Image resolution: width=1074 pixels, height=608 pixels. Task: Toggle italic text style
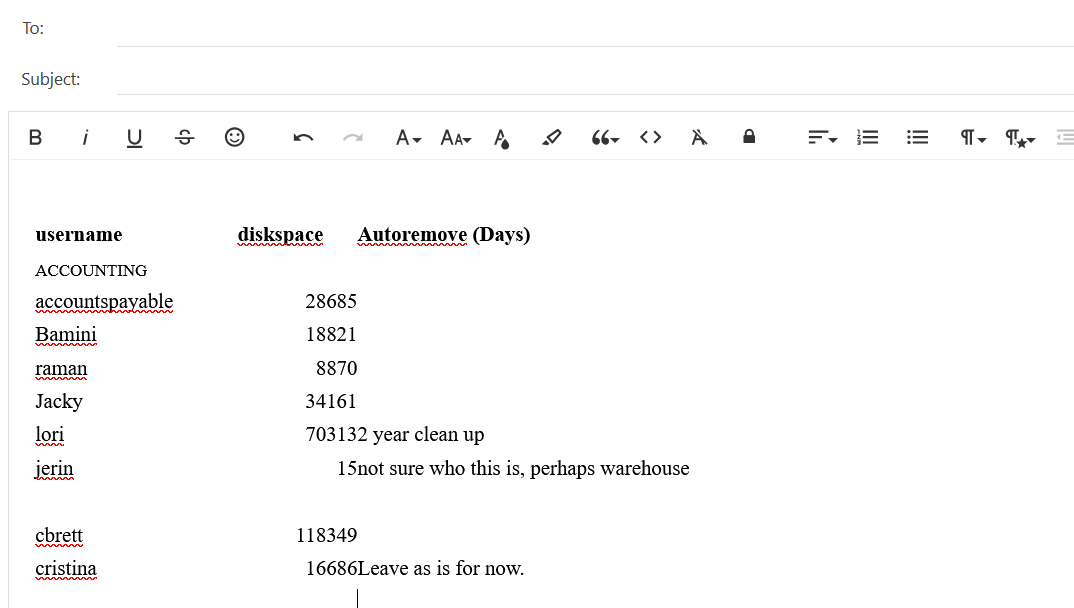[x=85, y=137]
